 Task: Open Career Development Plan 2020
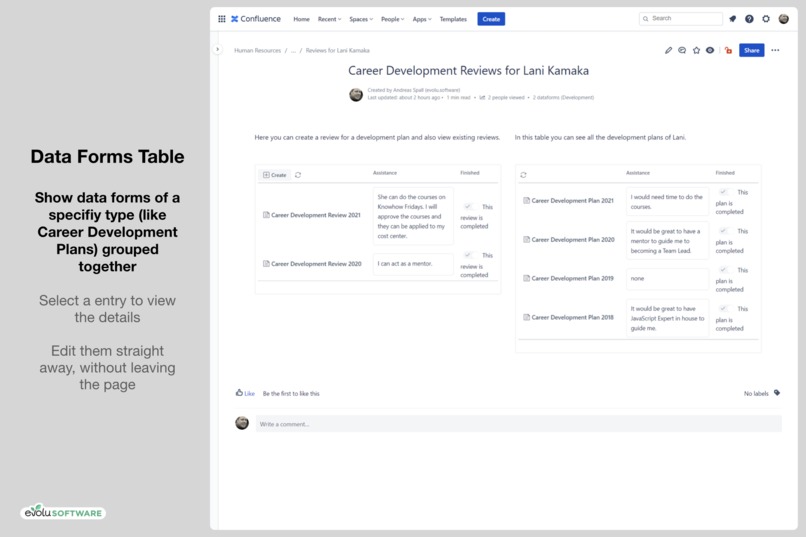pos(573,239)
